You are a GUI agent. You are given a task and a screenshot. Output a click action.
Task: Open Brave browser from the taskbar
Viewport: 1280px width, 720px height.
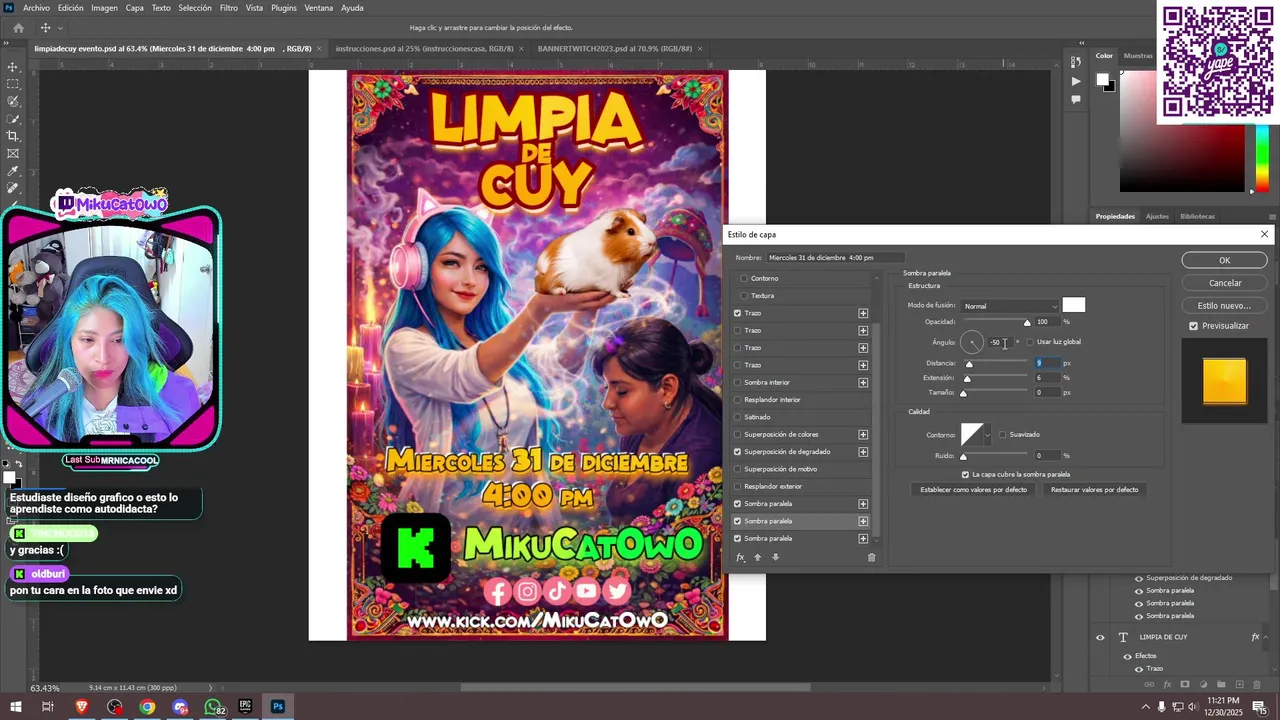click(81, 707)
